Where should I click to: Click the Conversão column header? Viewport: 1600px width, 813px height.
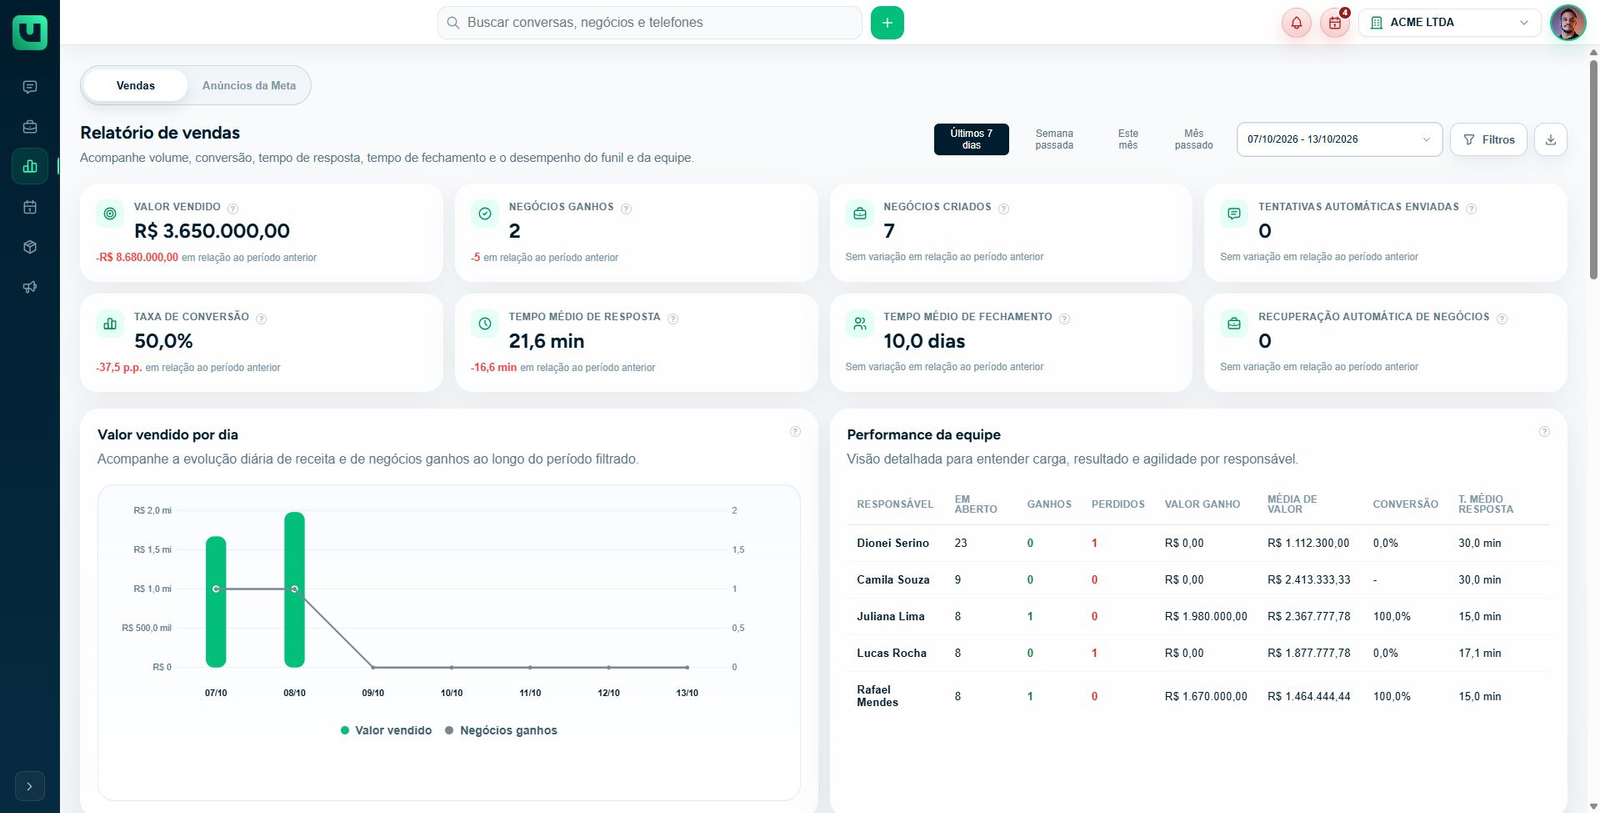(1406, 505)
